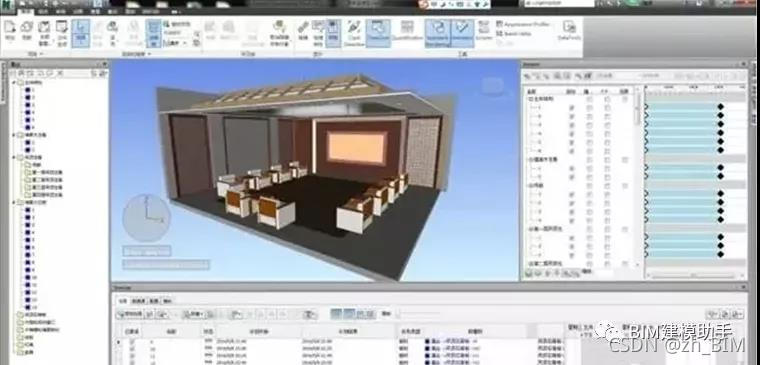
Task: Open the Clash Detective tool
Action: click(354, 33)
